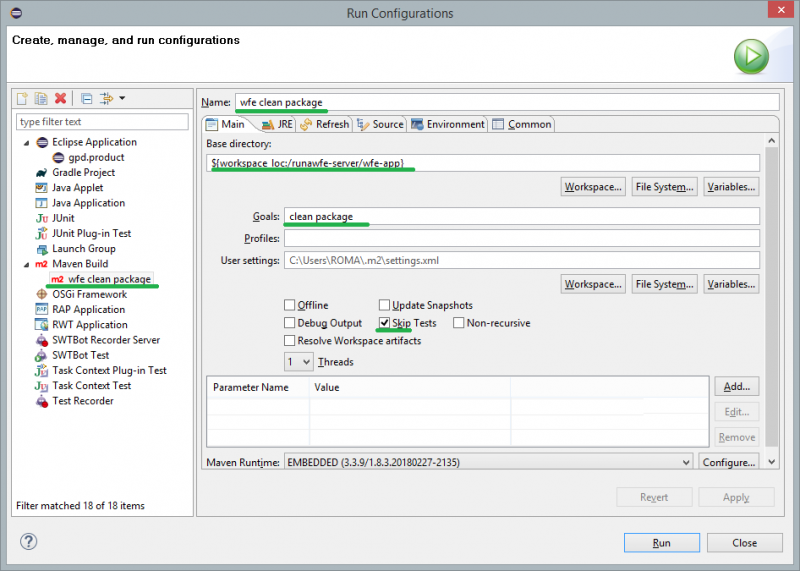
Task: Click the scrollbar down arrow in Main tab
Action: click(771, 462)
